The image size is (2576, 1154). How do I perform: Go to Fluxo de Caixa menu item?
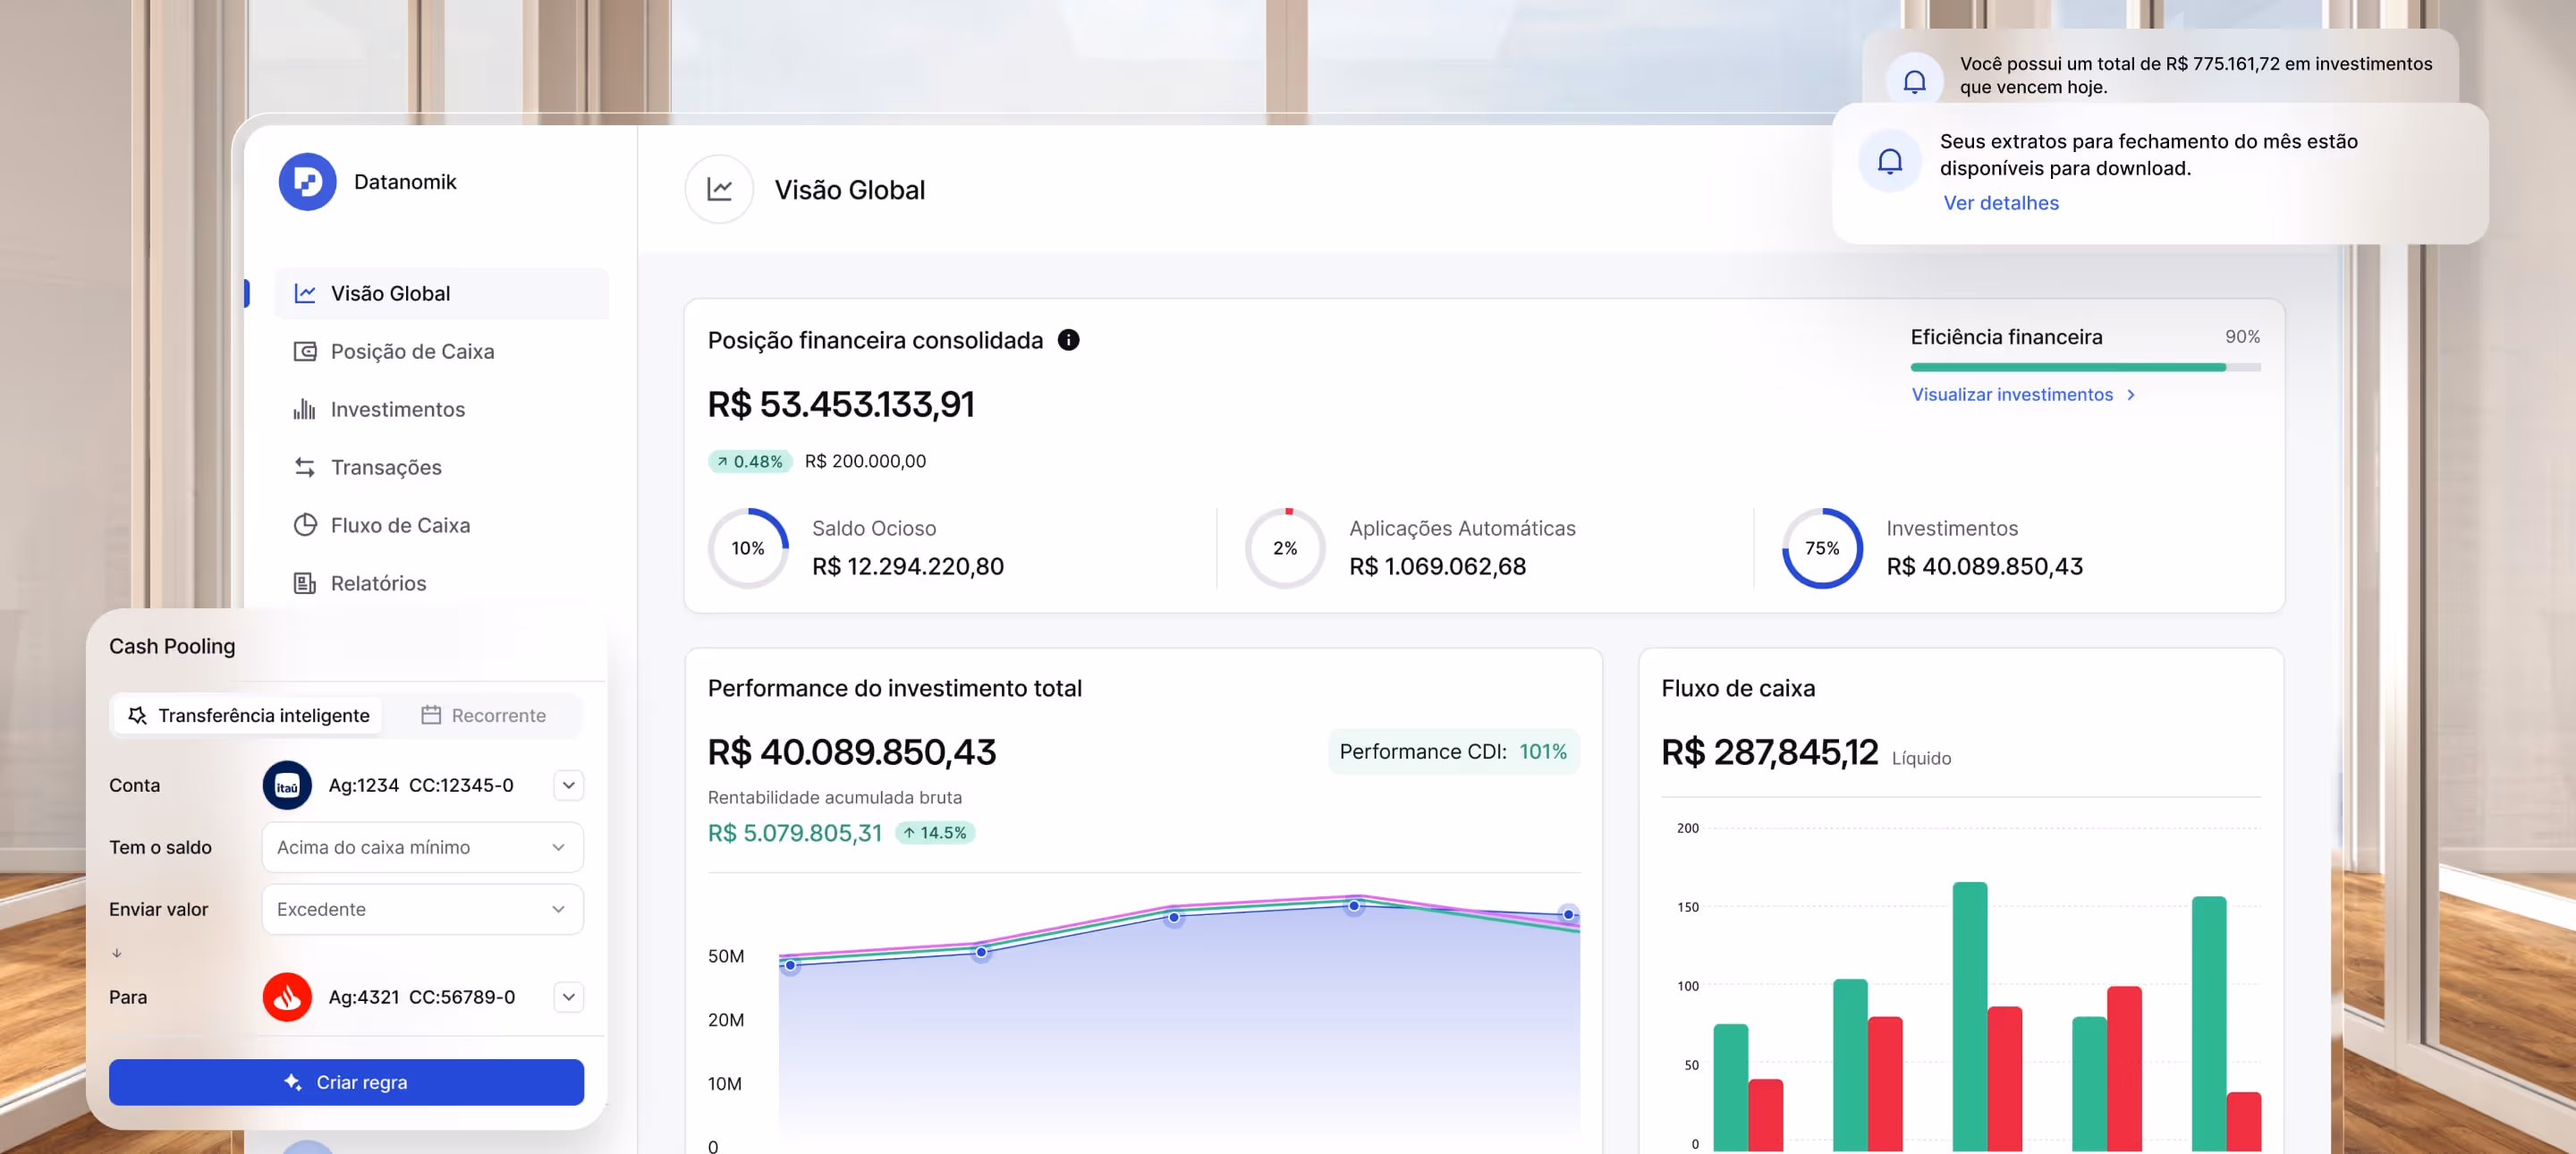tap(399, 525)
